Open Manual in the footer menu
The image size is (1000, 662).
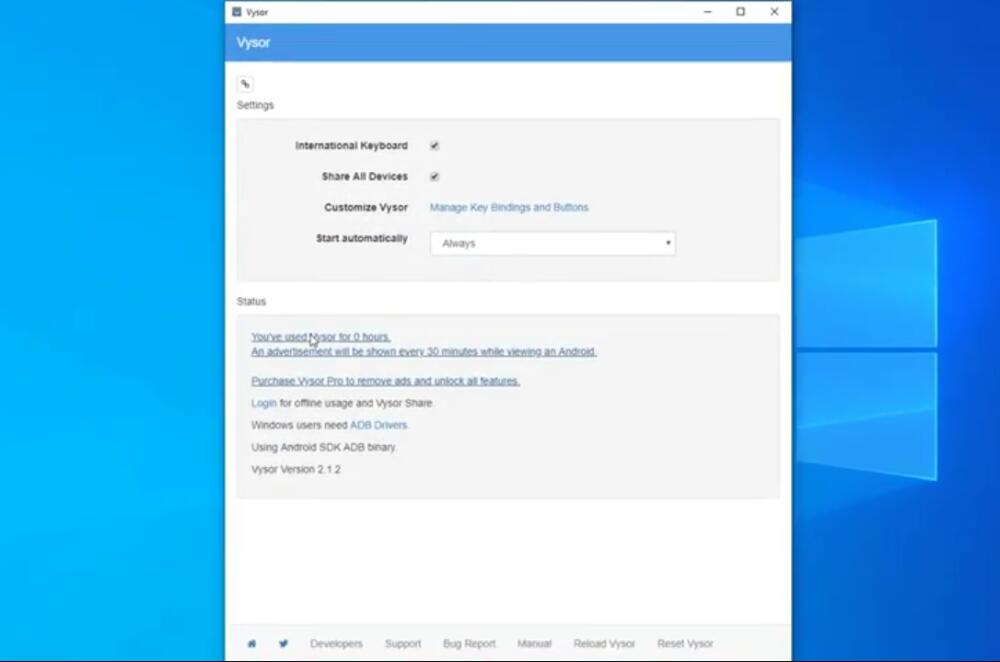(x=534, y=644)
